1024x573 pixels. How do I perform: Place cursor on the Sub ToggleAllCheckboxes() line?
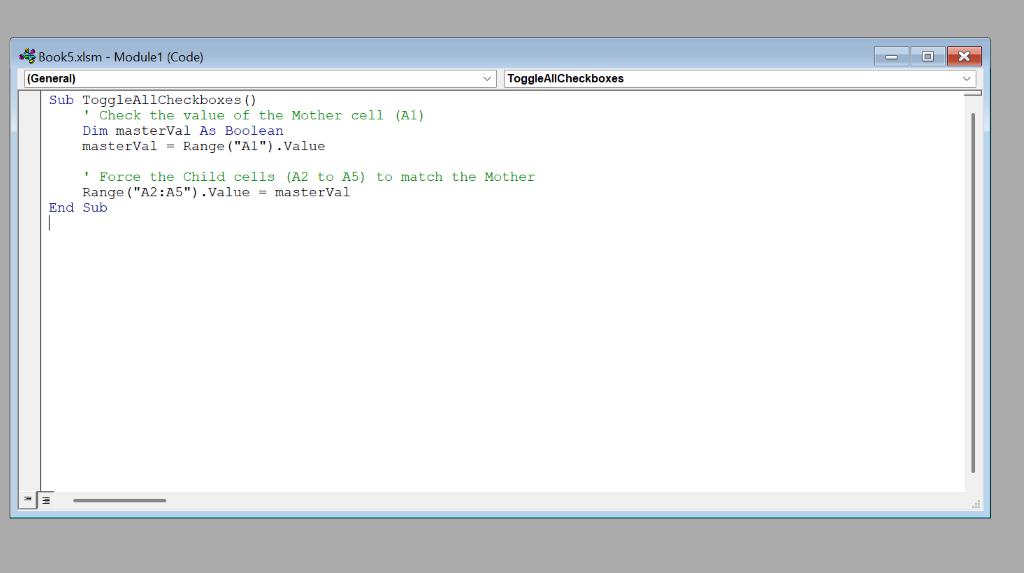153,100
